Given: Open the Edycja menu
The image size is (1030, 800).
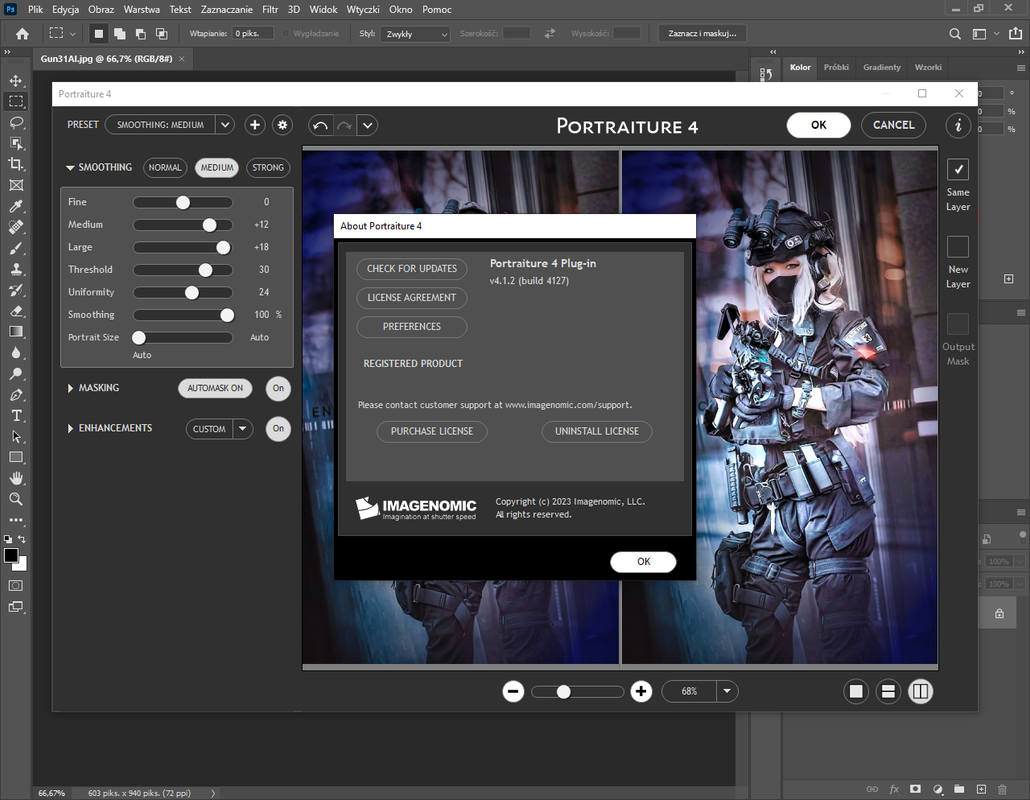Looking at the screenshot, I should [x=66, y=9].
